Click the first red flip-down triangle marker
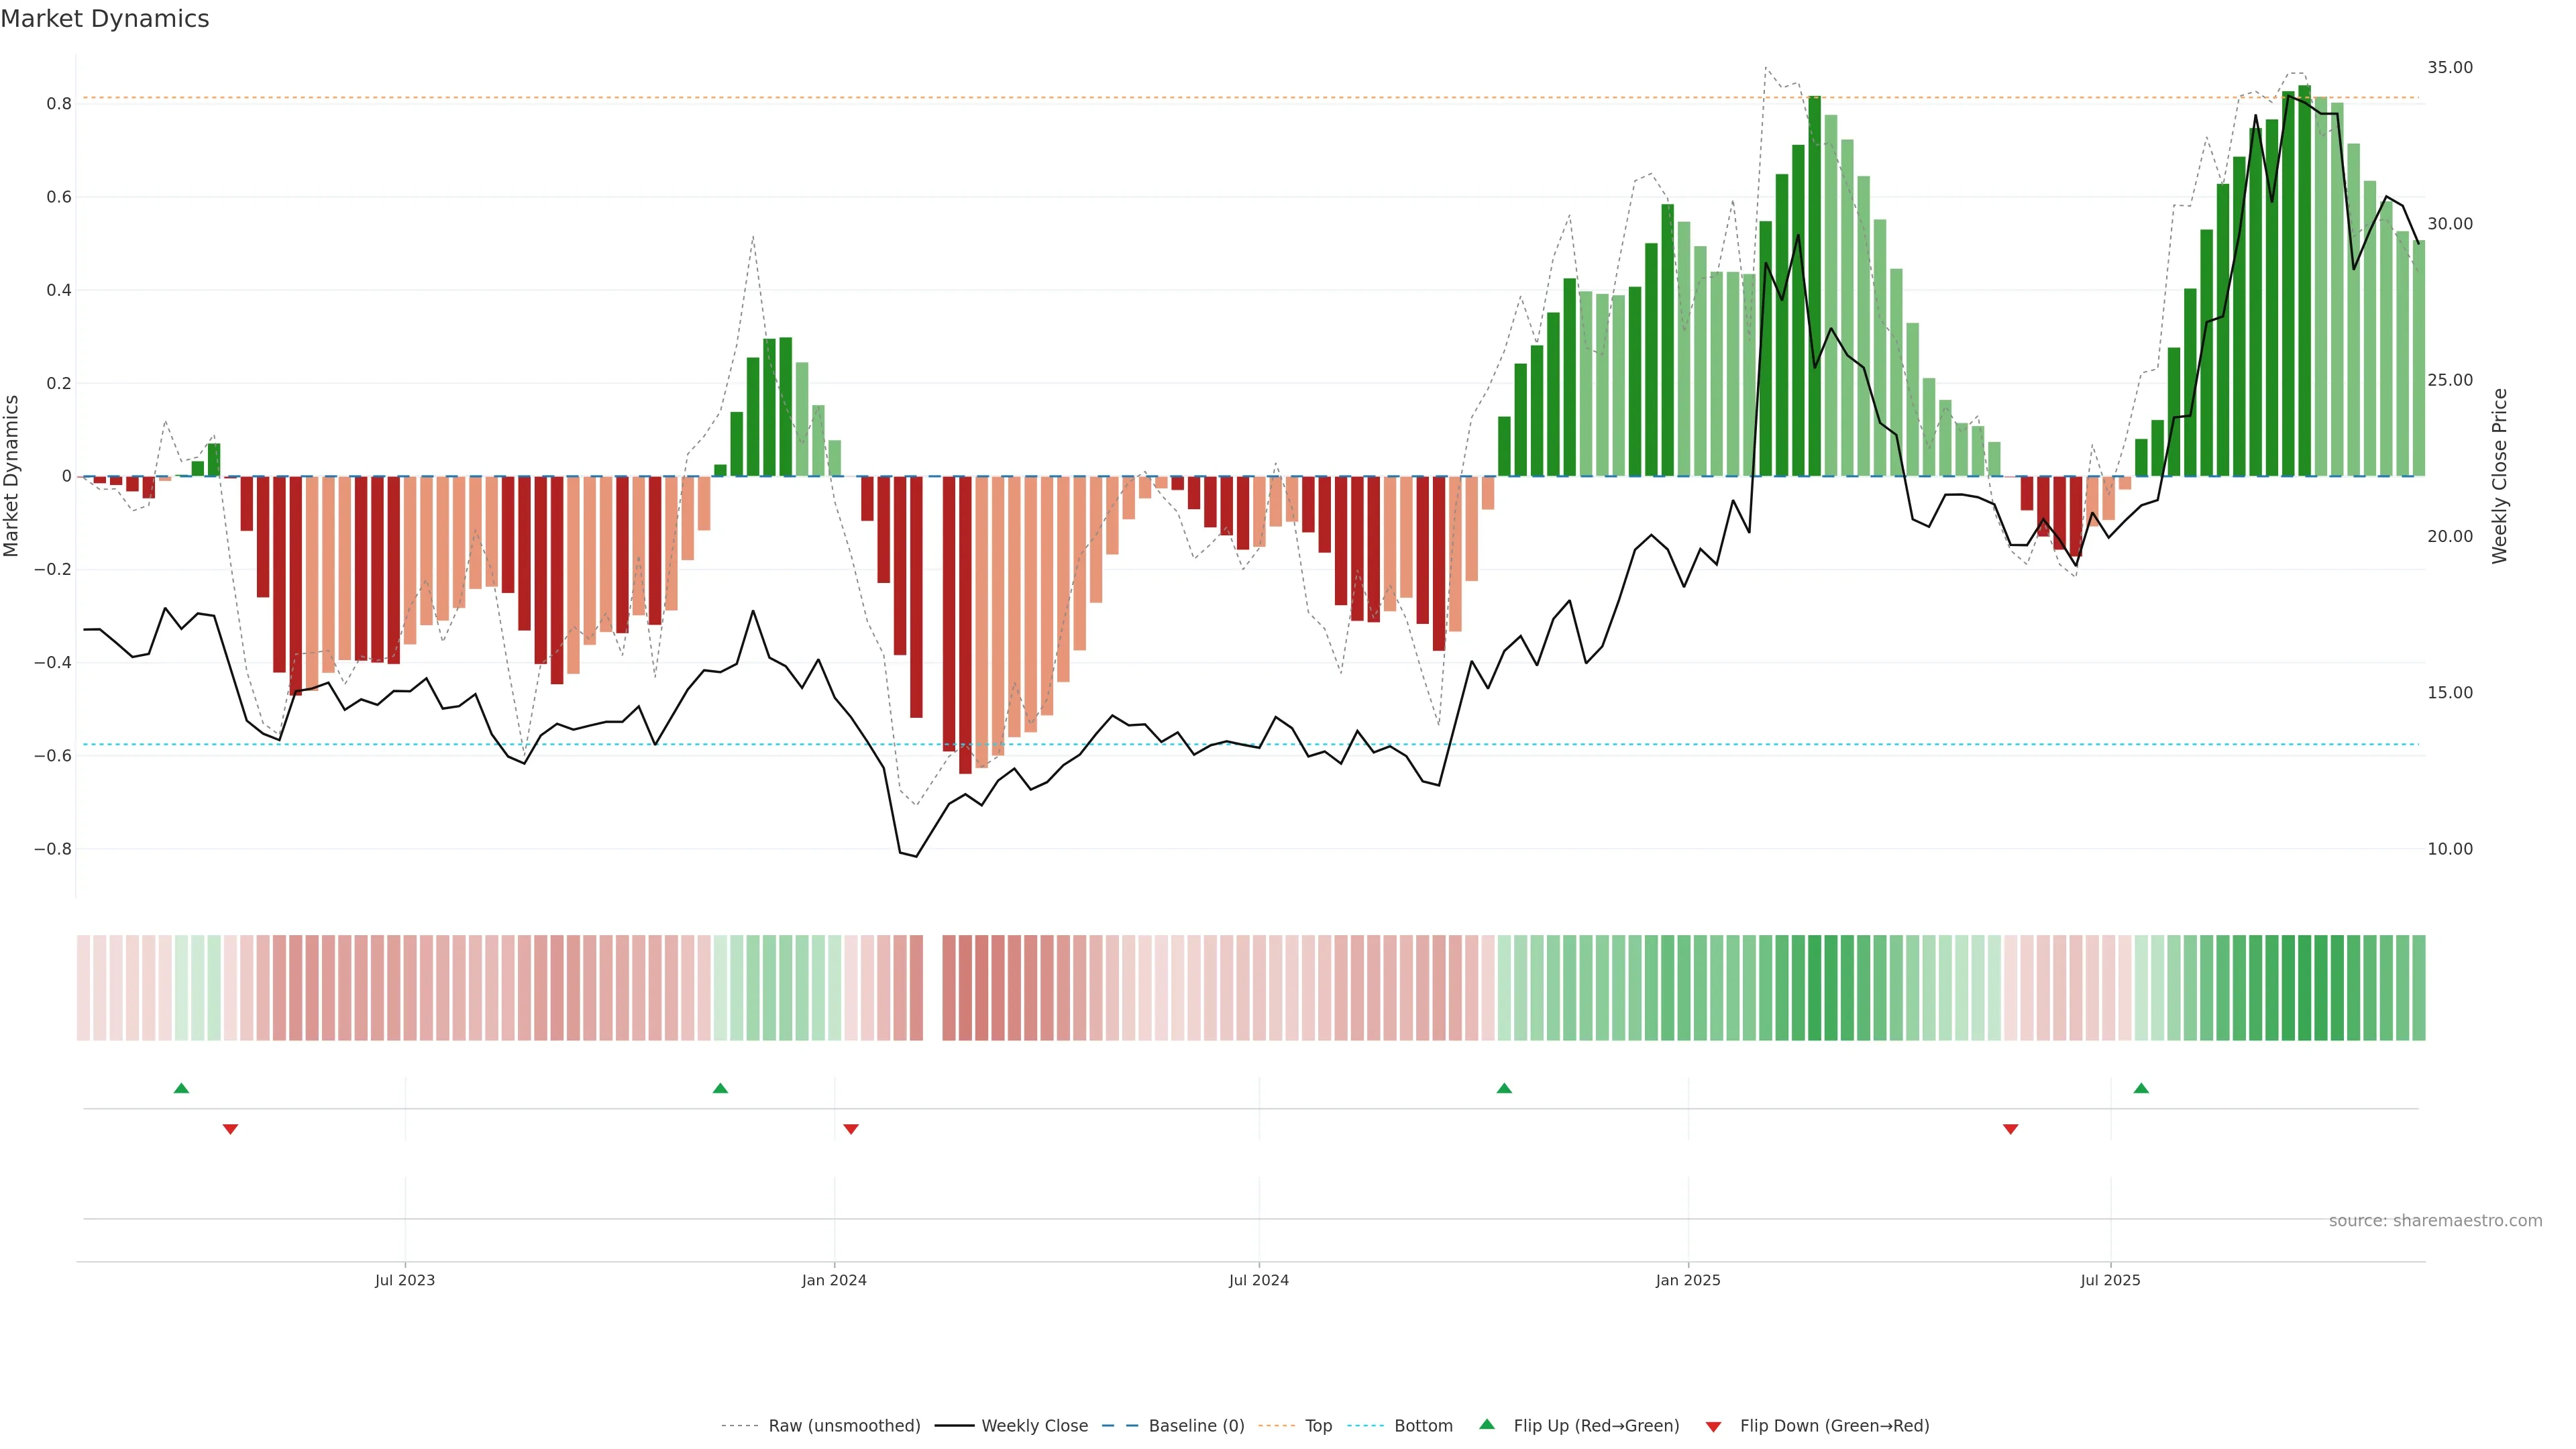Viewport: 2576px width, 1449px height. (230, 1129)
